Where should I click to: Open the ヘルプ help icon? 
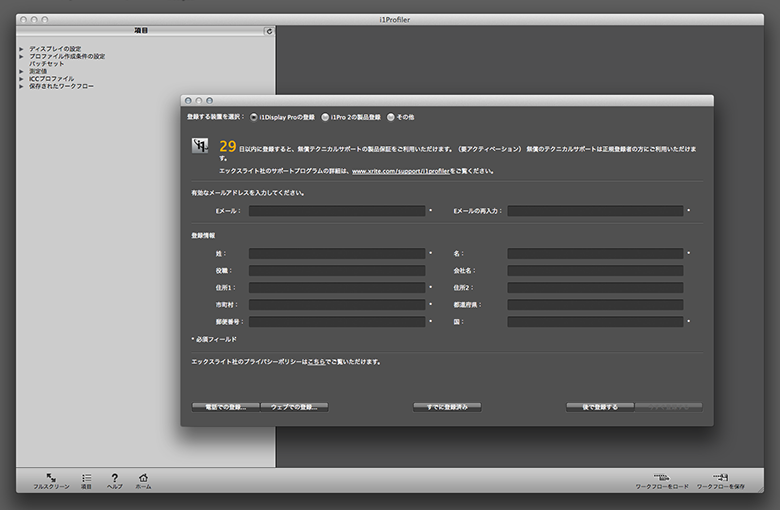115,478
